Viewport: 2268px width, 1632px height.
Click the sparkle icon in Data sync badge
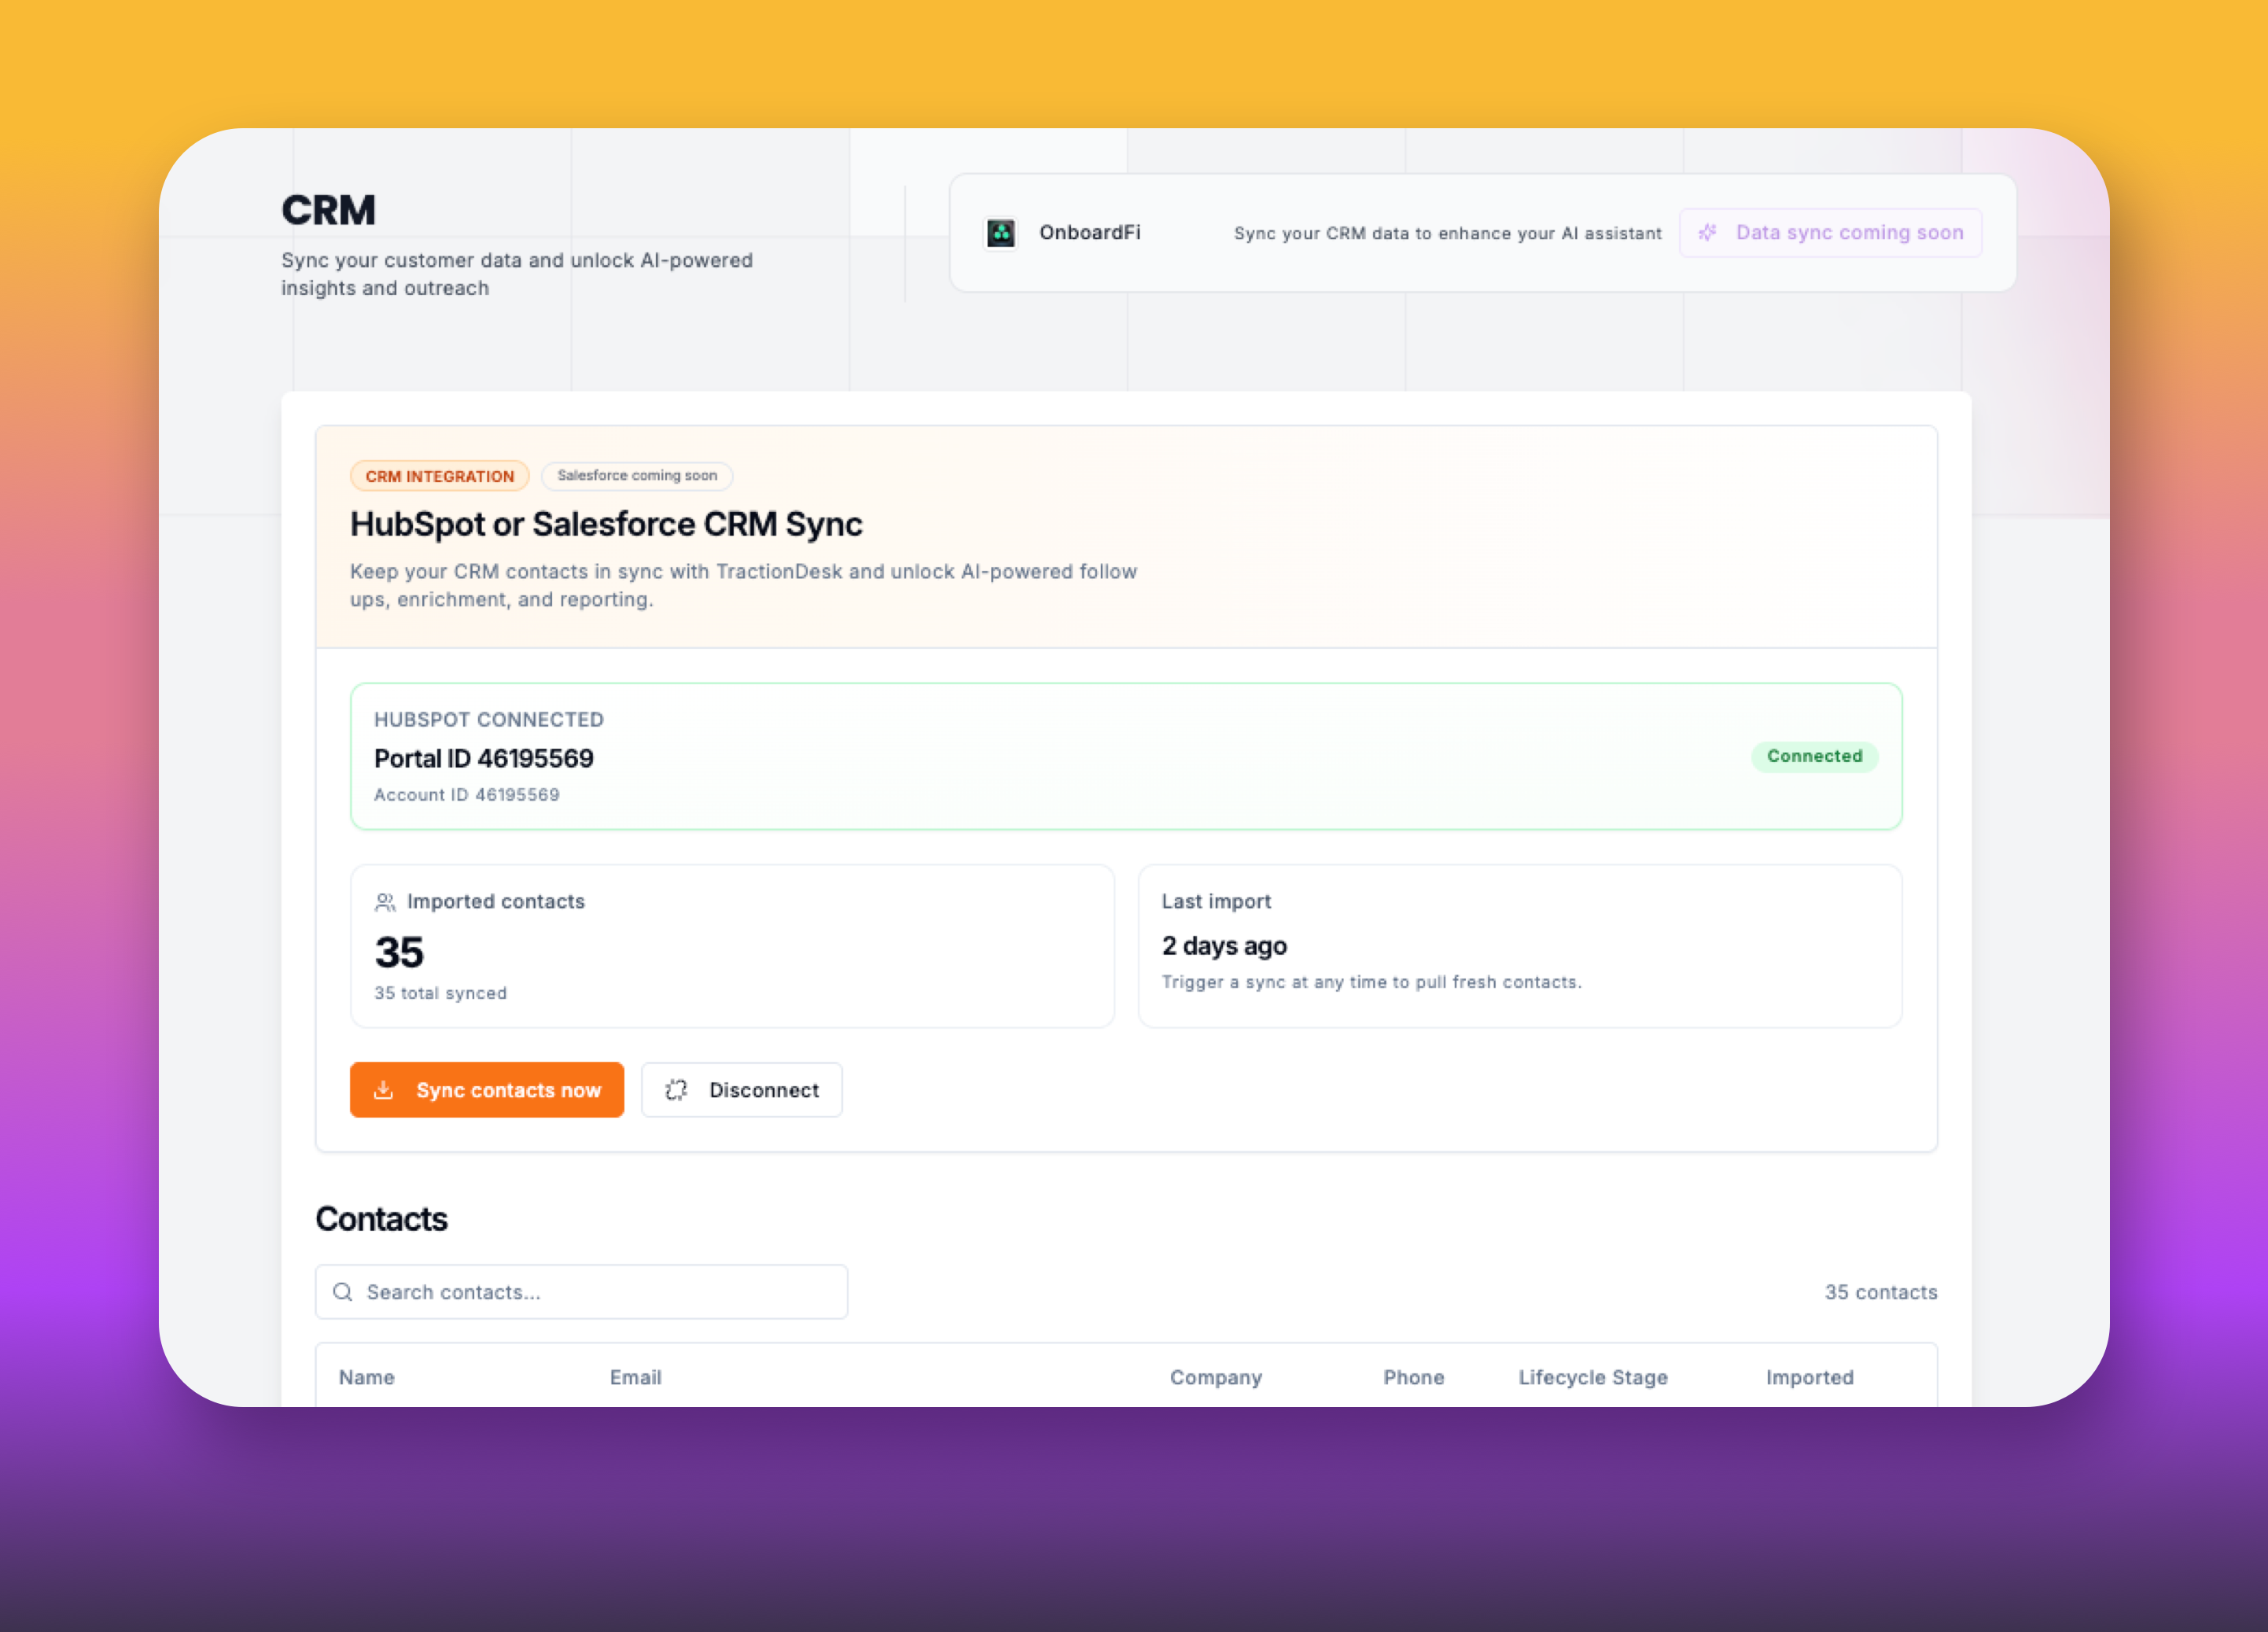click(x=1707, y=233)
